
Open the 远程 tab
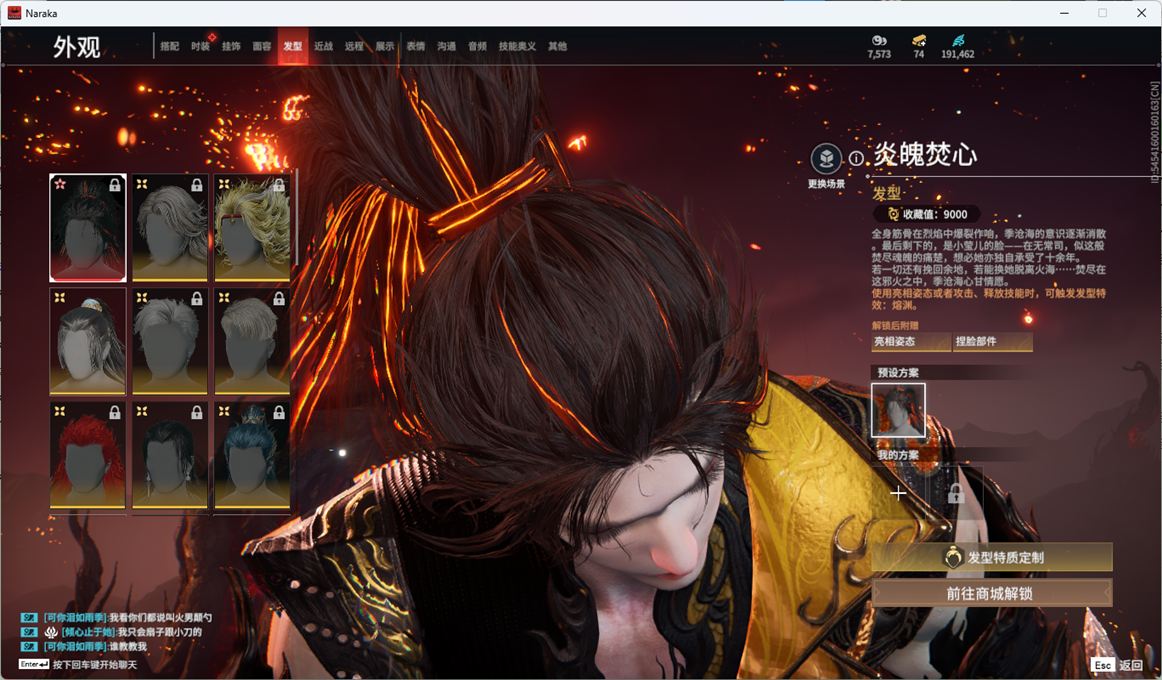click(x=354, y=46)
